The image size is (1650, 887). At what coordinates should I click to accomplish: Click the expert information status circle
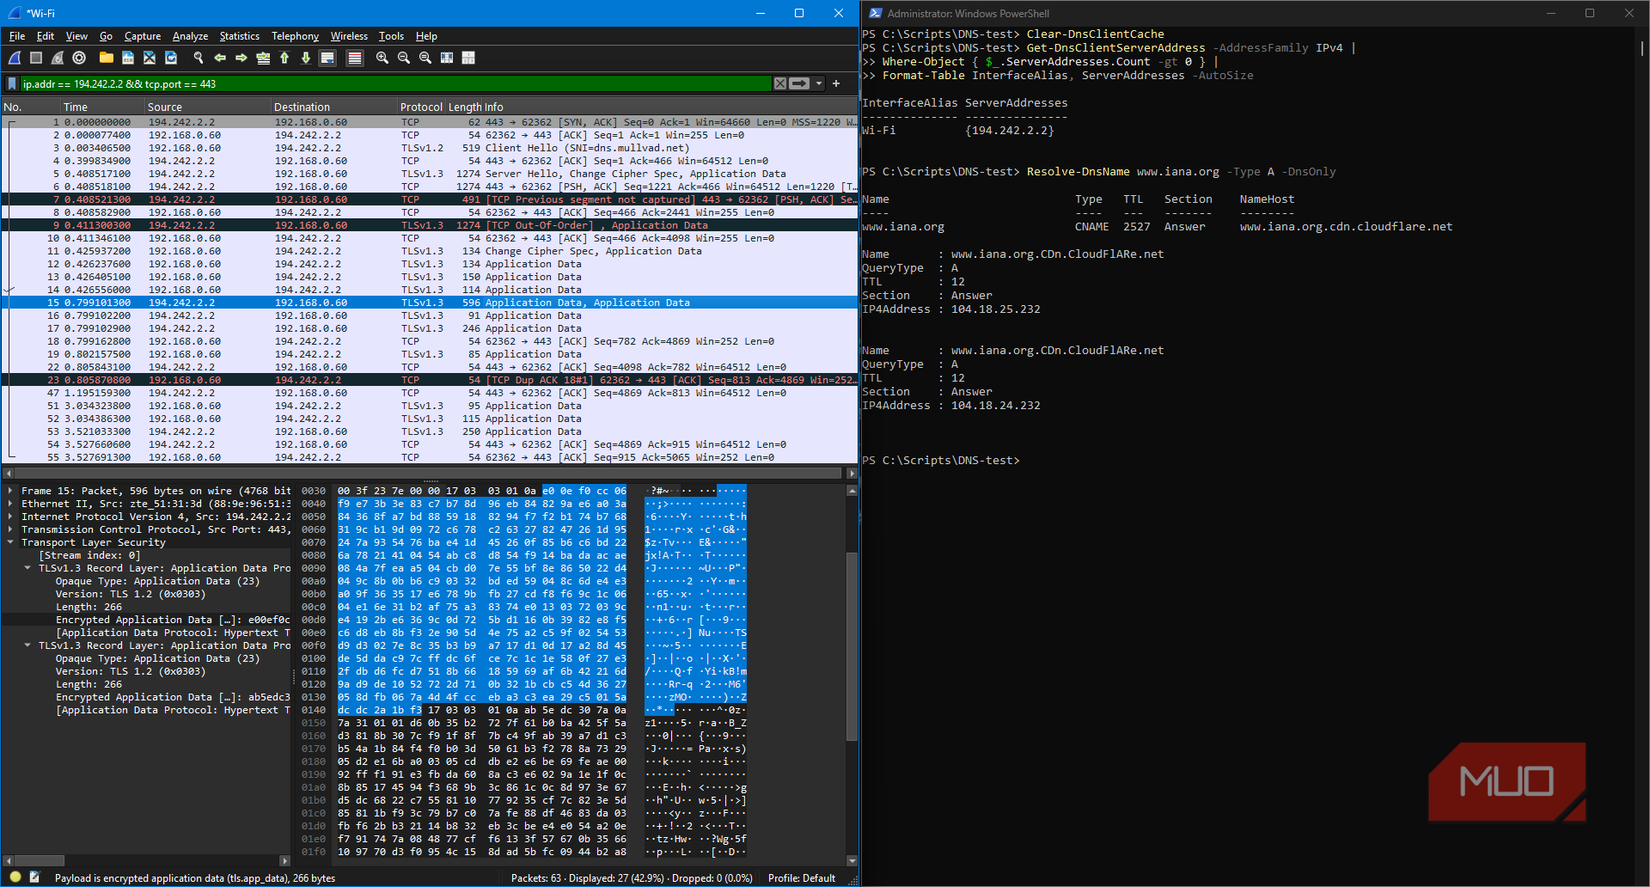[15, 877]
